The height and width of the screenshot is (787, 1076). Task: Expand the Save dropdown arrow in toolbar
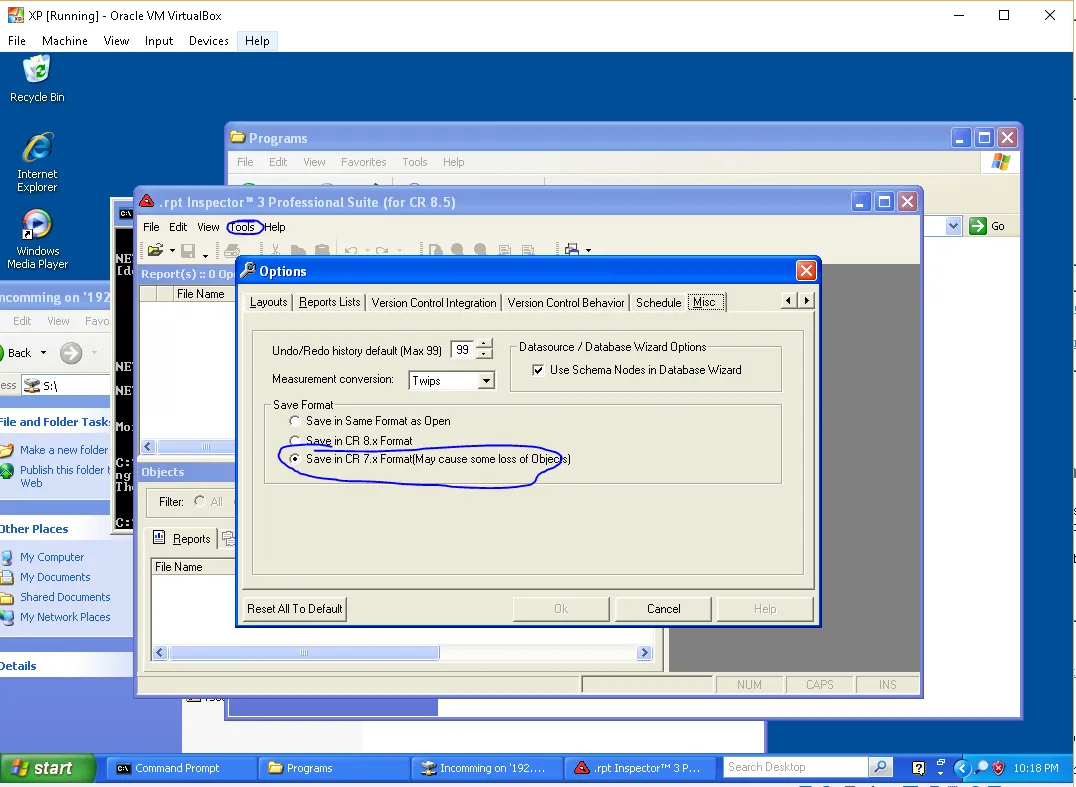204,255
